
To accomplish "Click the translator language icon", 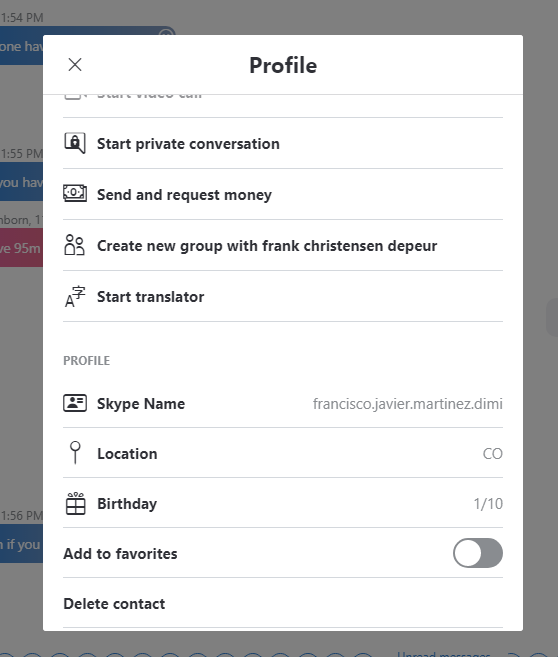I will [75, 297].
